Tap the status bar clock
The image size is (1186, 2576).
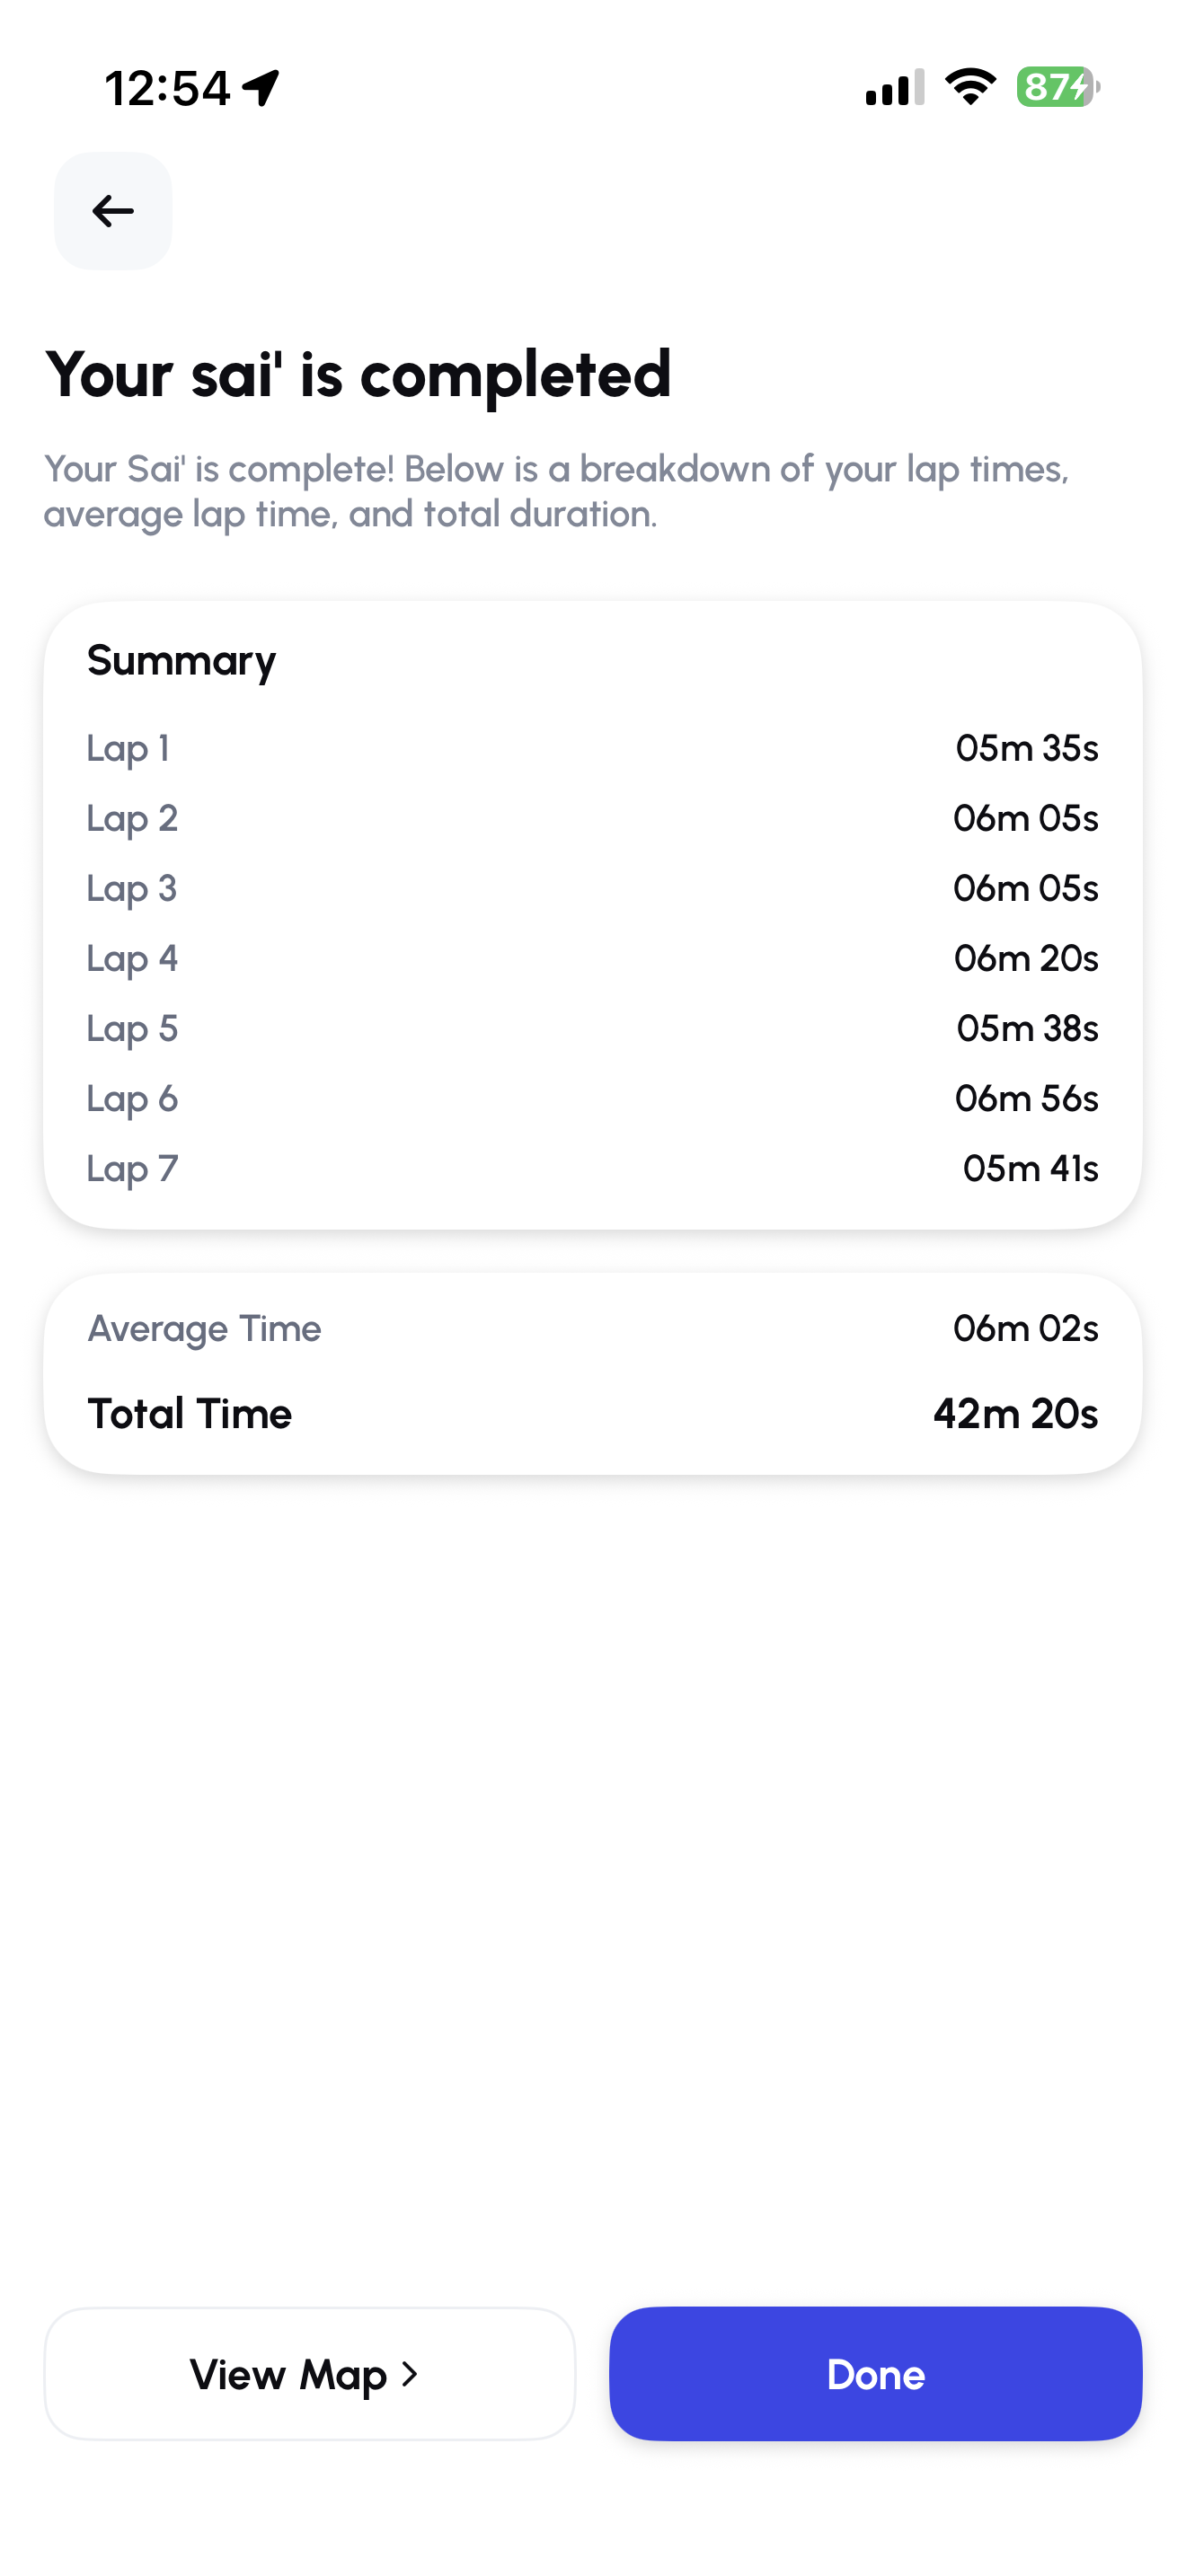pos(167,88)
